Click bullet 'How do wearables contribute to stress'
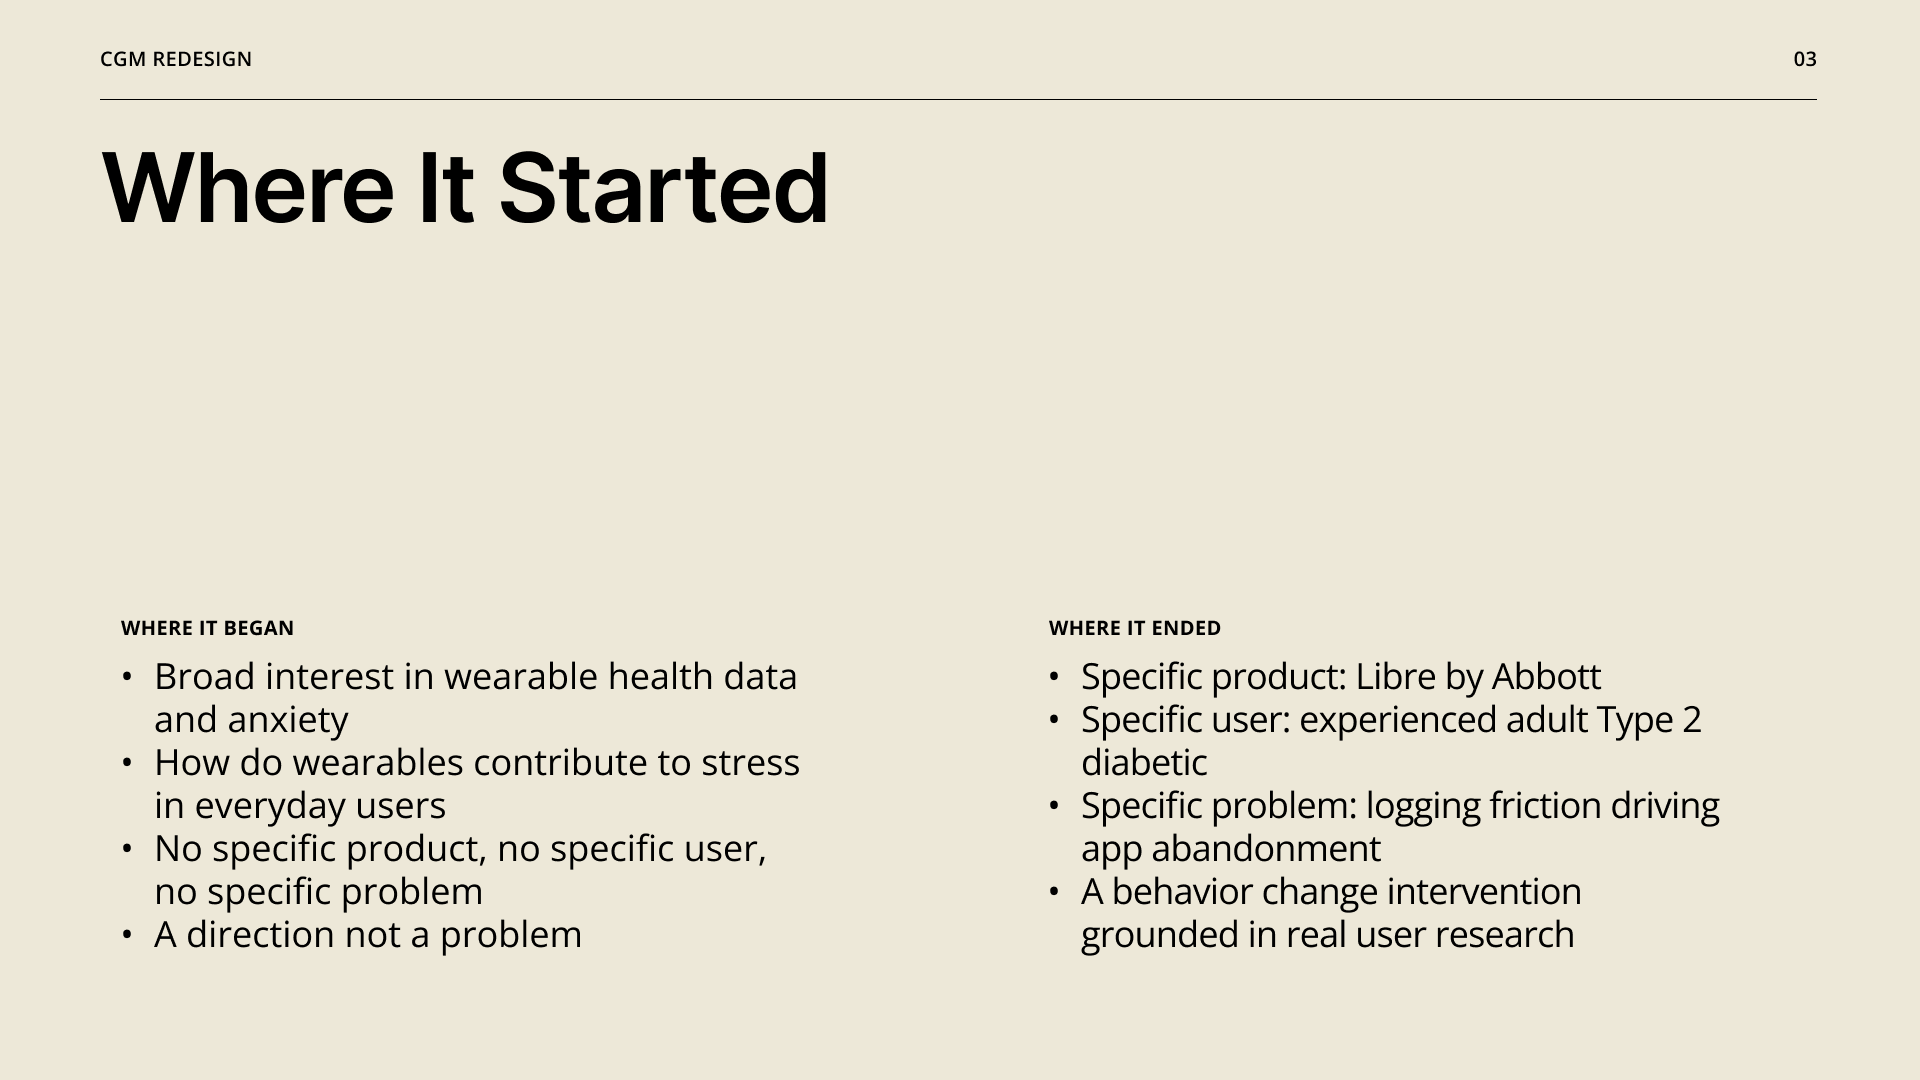Image resolution: width=1920 pixels, height=1080 pixels. point(477,763)
